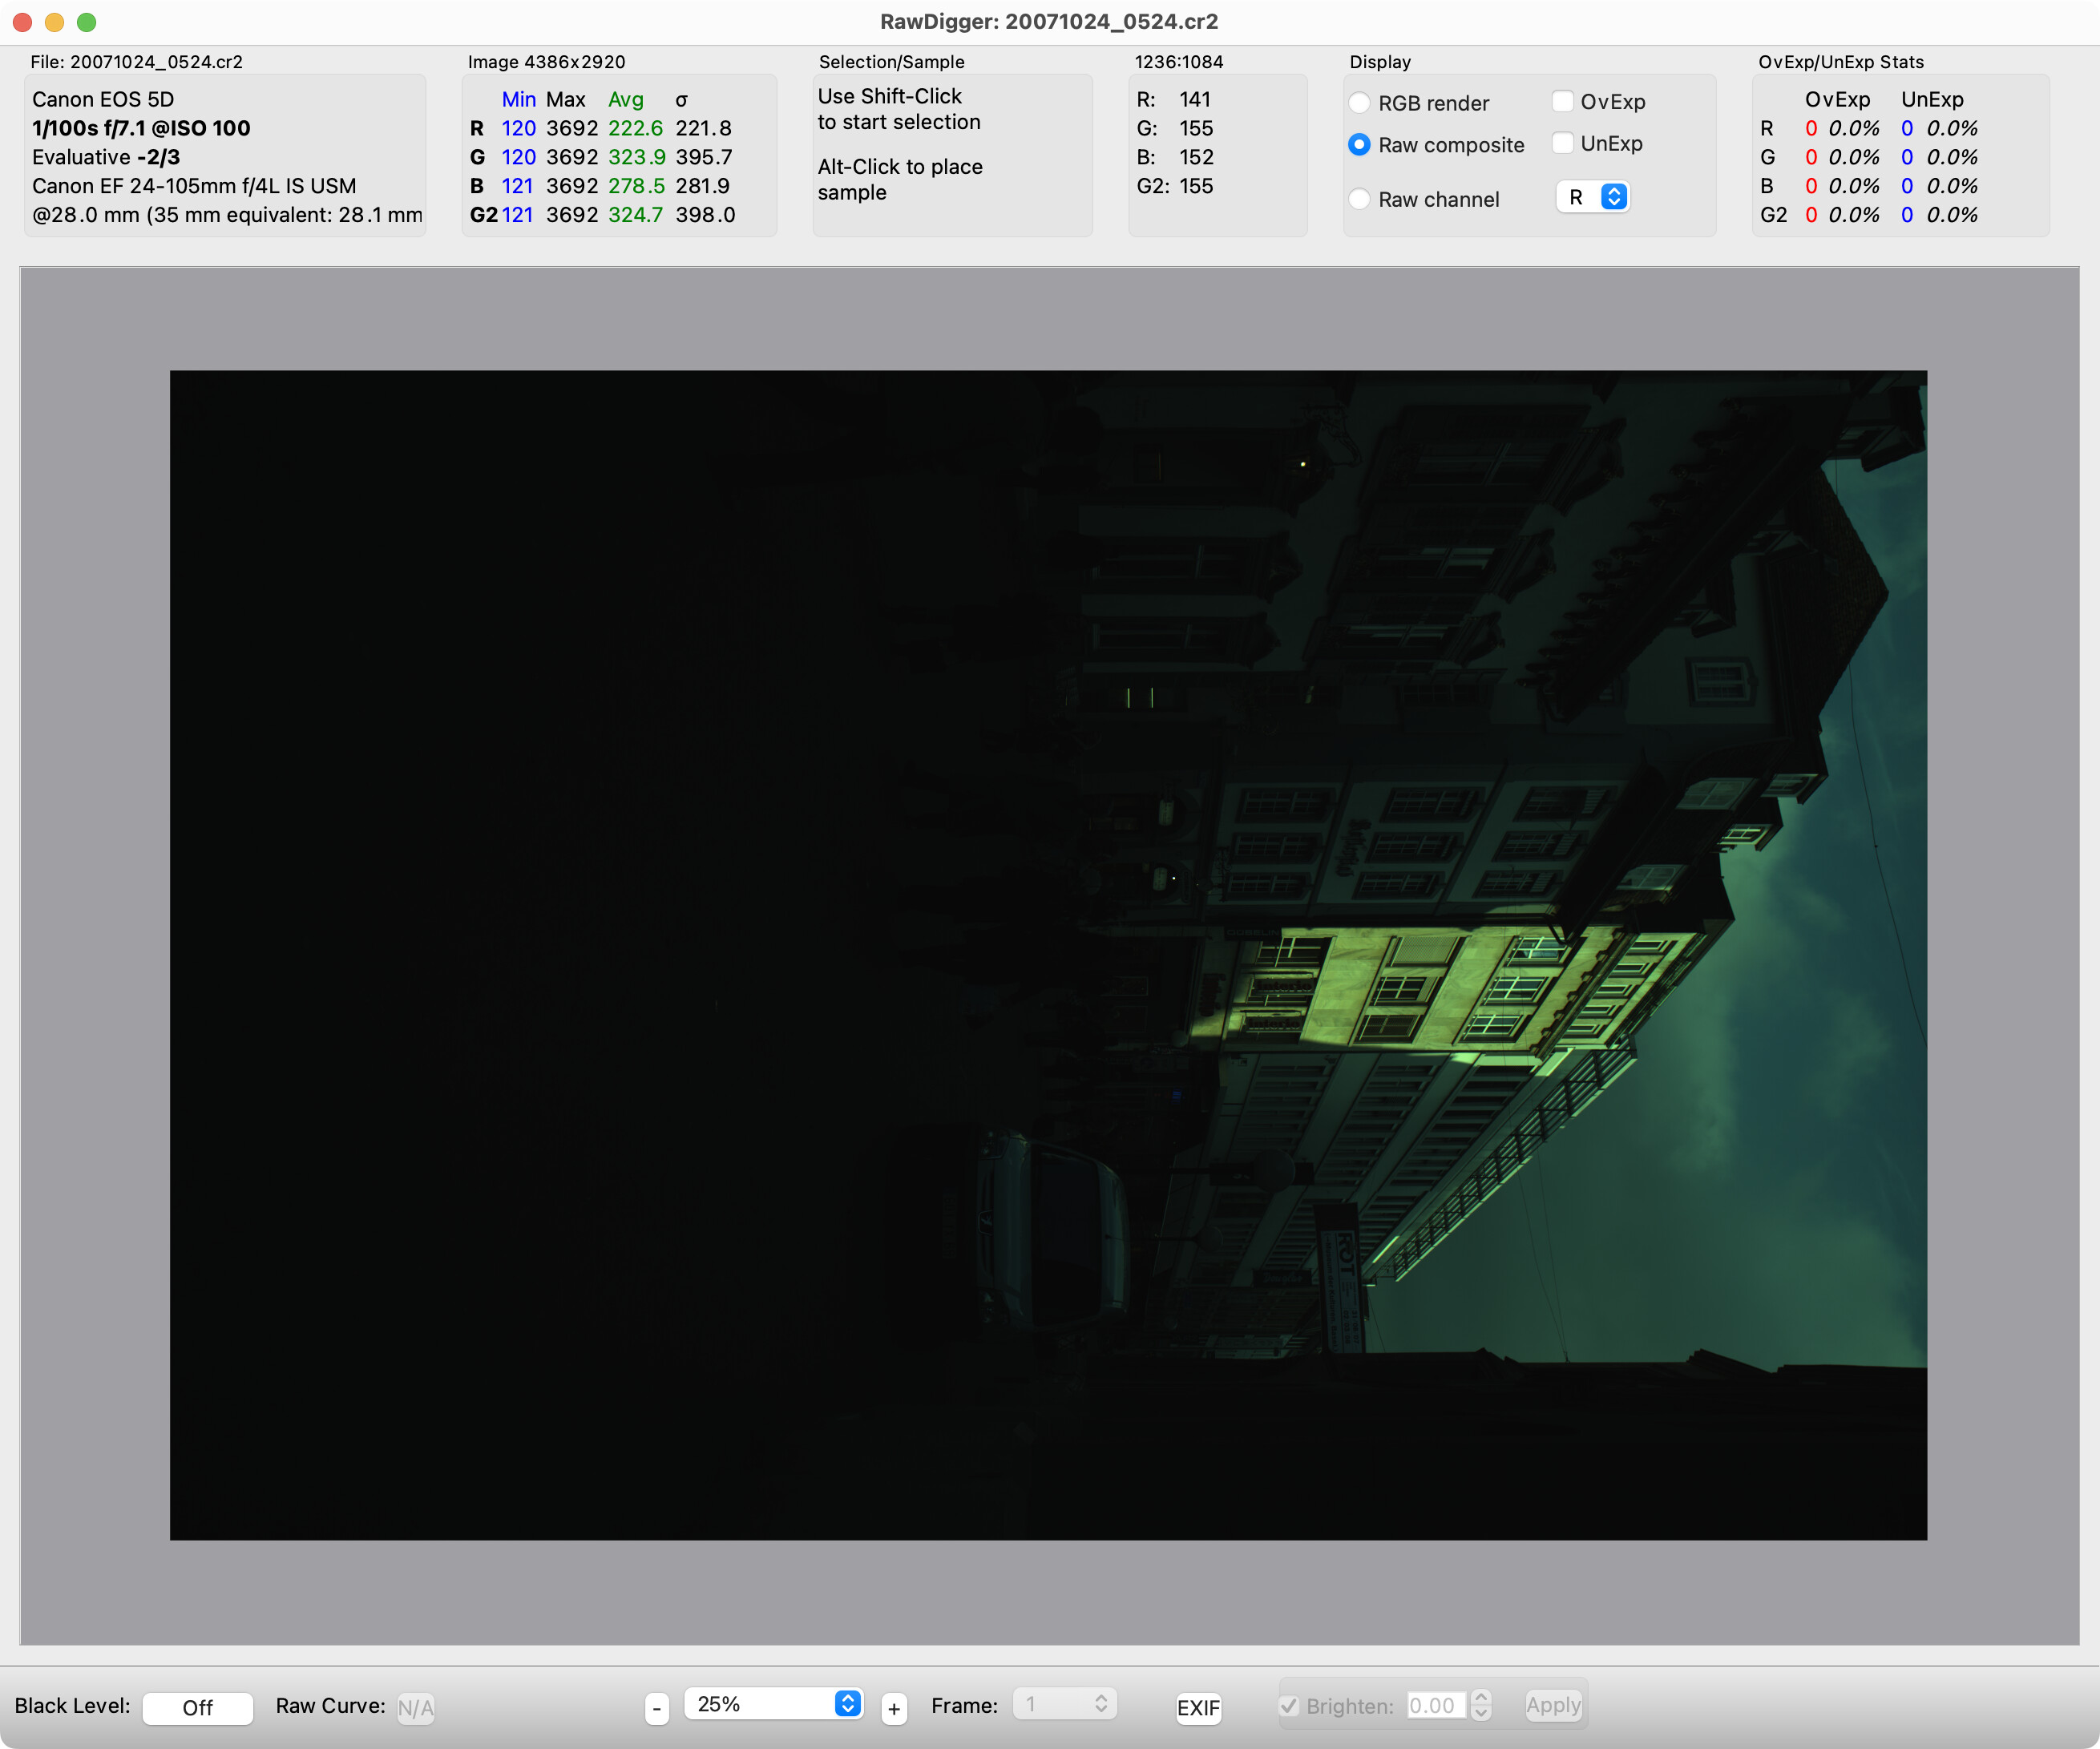
Task: Click the zoom in plus button
Action: point(894,1709)
